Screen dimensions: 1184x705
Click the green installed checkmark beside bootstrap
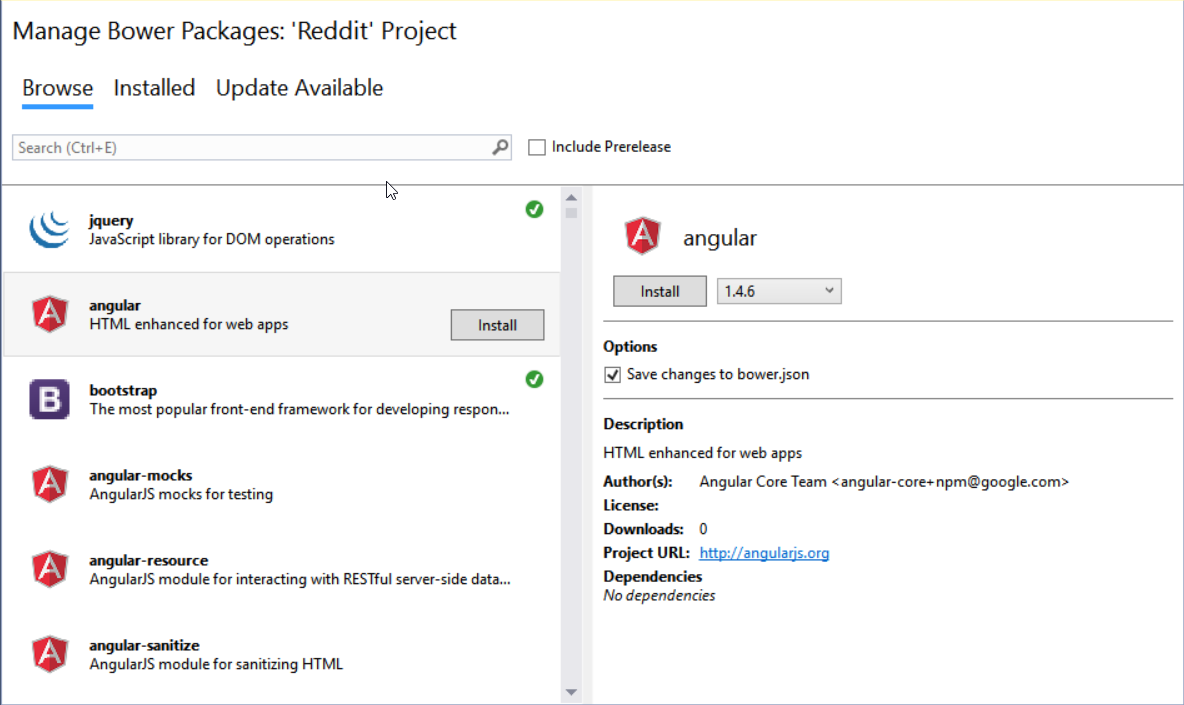pyautogui.click(x=534, y=379)
